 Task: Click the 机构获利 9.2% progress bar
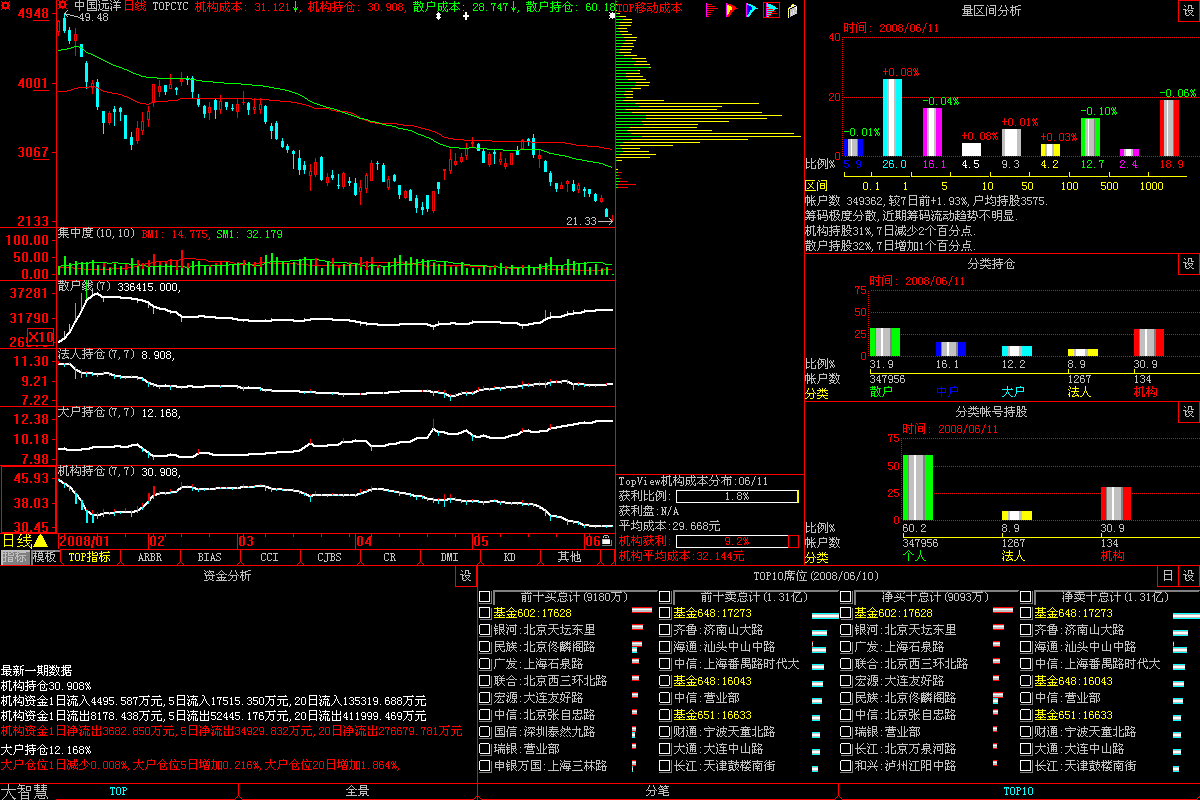click(x=737, y=541)
